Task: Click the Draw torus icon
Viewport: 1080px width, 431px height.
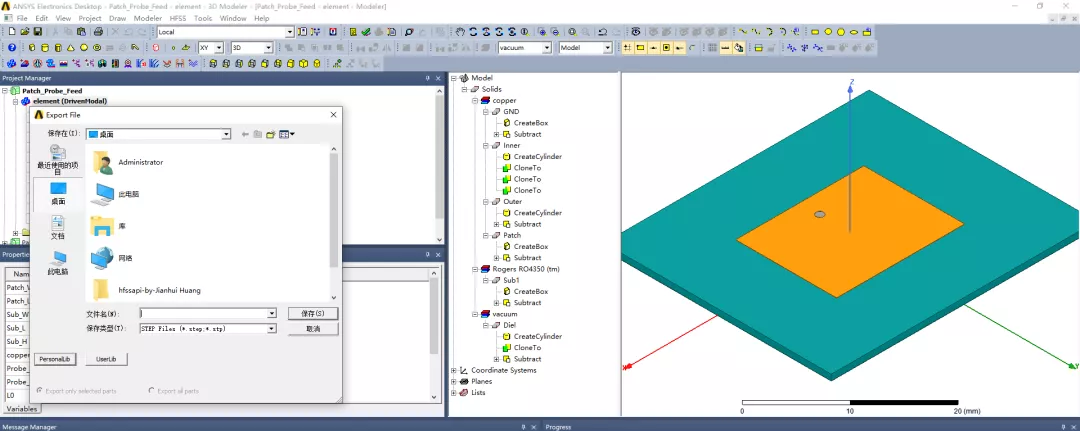Action: [97, 48]
